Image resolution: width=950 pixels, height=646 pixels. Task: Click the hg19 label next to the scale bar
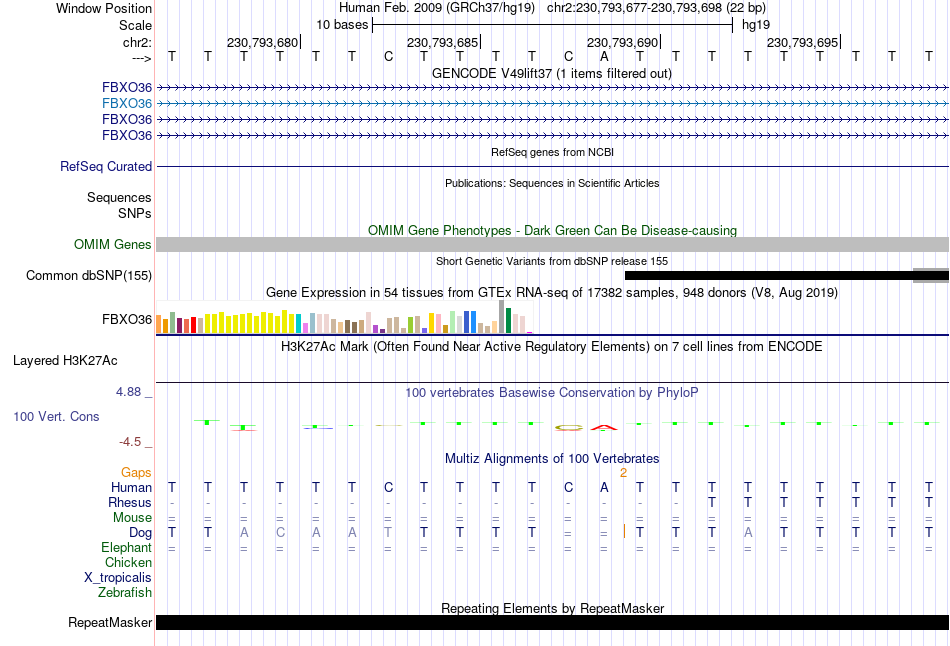coord(756,25)
